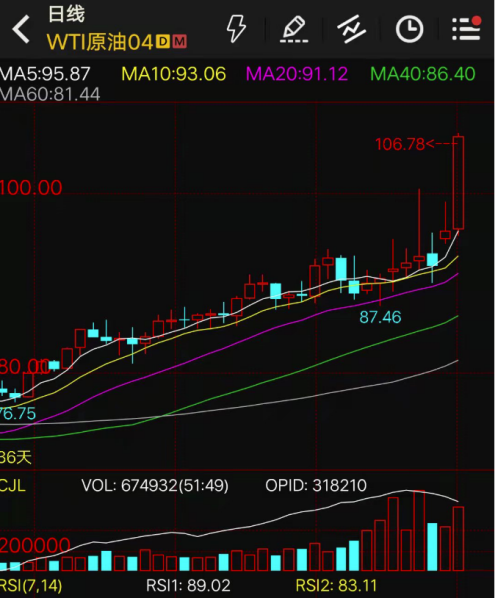Screen dimensions: 498x598
Task: Tap the back arrow icon
Action: [21, 29]
